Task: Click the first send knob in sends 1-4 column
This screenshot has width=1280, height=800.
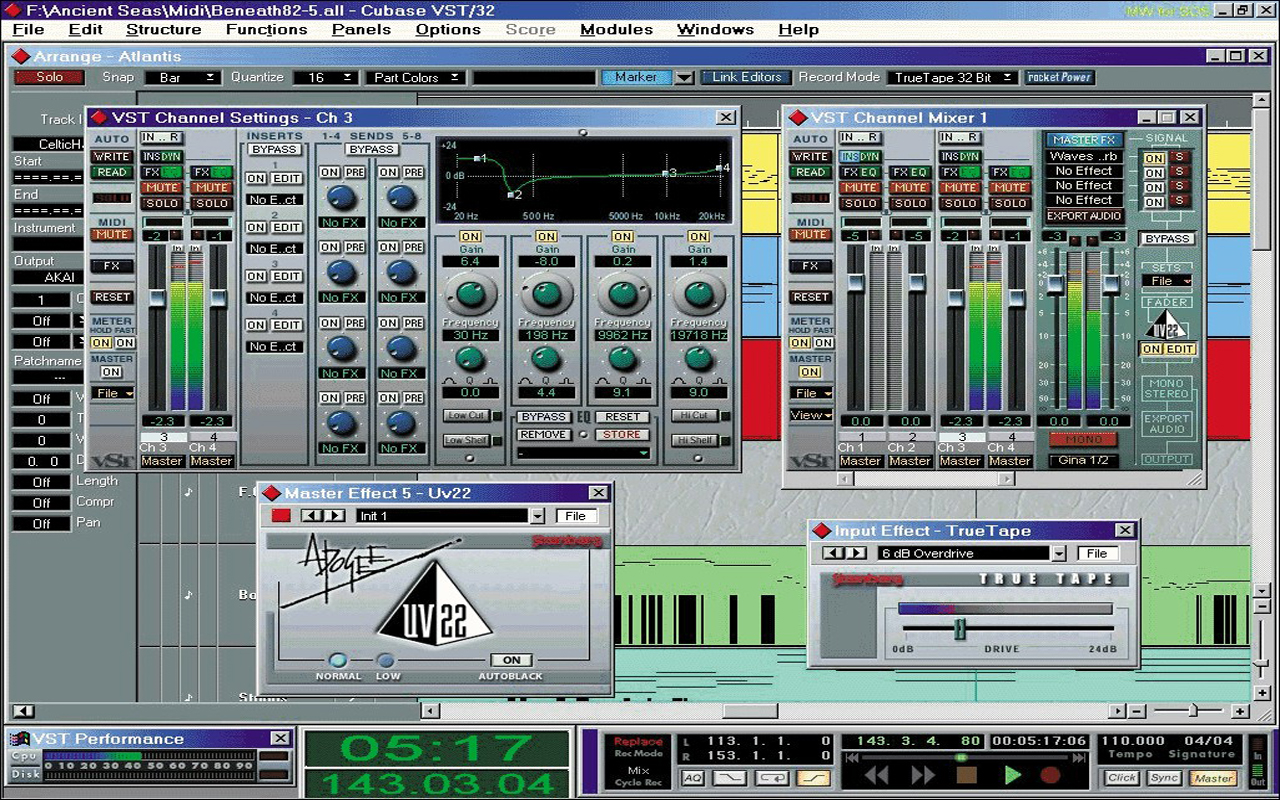Action: (341, 197)
